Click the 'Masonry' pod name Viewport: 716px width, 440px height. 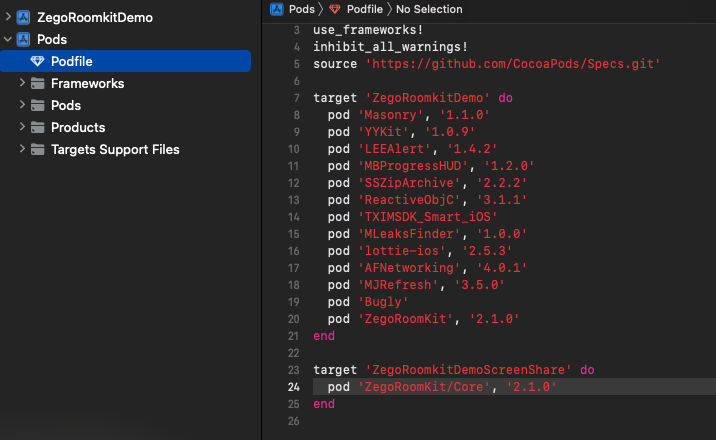click(390, 115)
